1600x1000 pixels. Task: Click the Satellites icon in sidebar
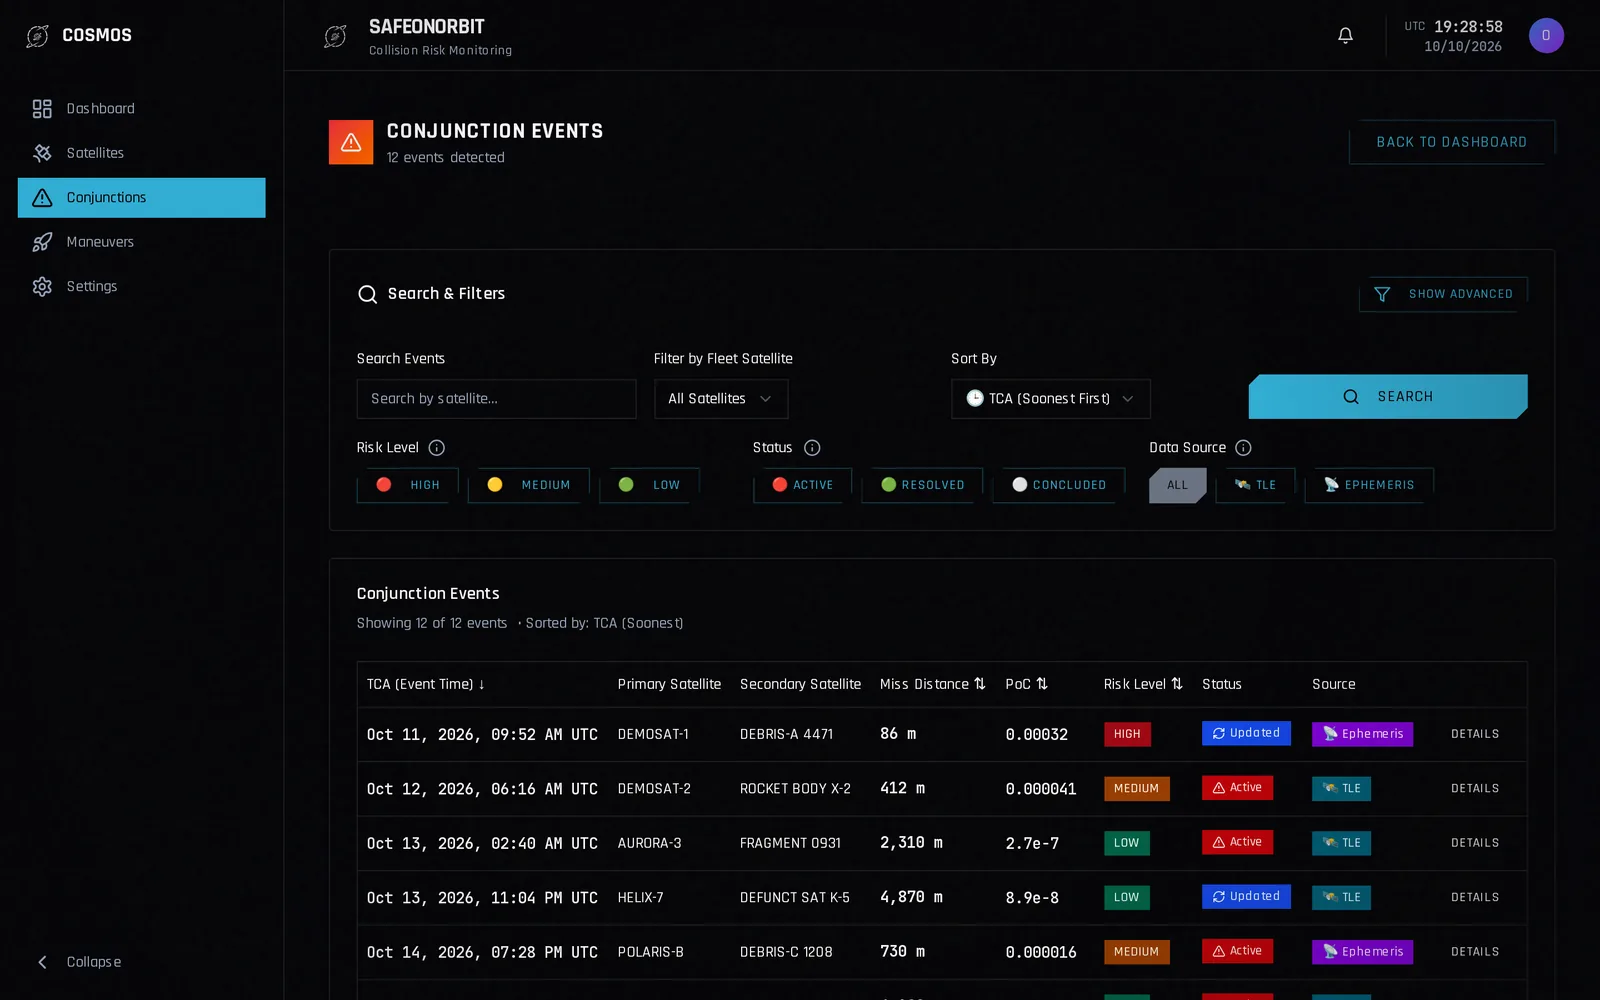[42, 153]
